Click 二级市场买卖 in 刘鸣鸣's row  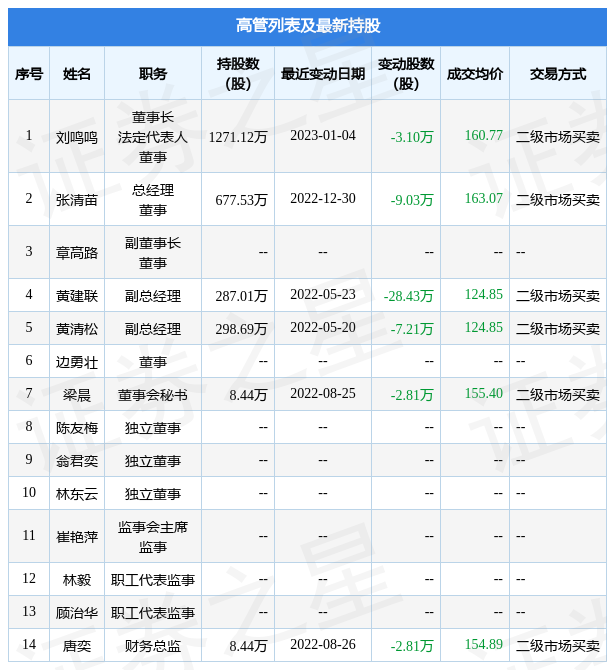[x=558, y=137]
